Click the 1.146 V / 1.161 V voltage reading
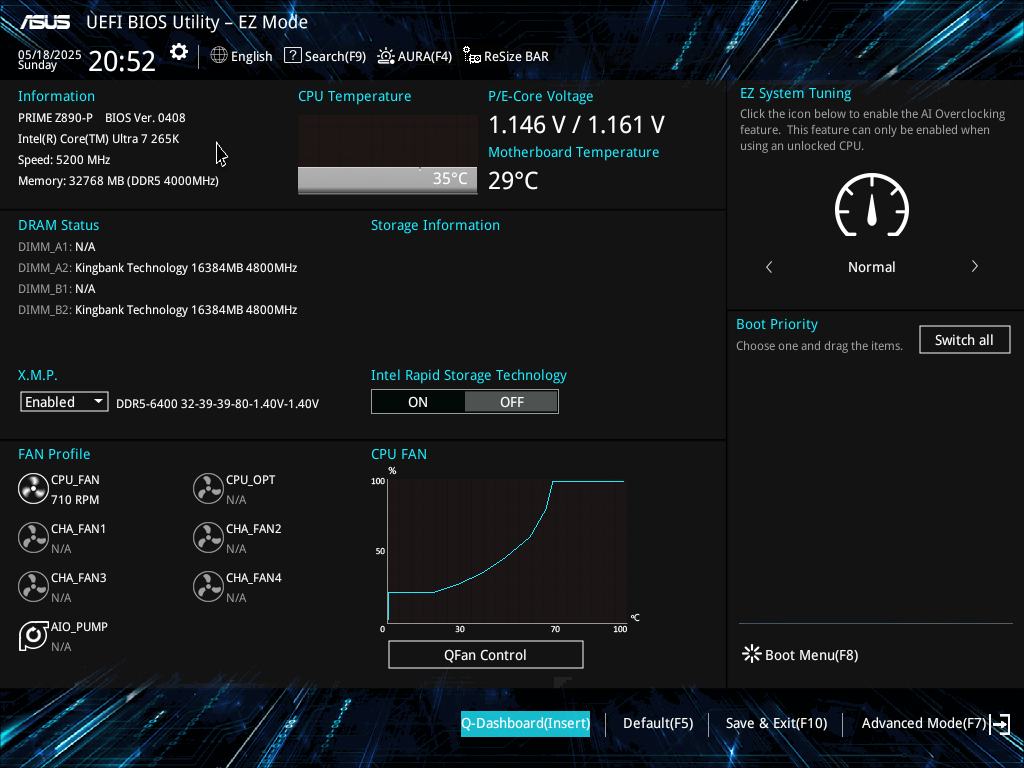1024x768 pixels. point(576,124)
